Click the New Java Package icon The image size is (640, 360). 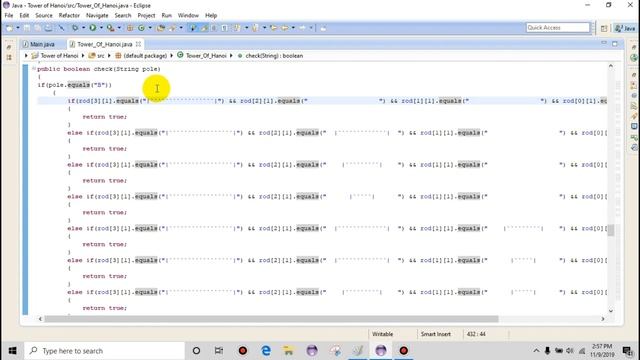[130, 28]
